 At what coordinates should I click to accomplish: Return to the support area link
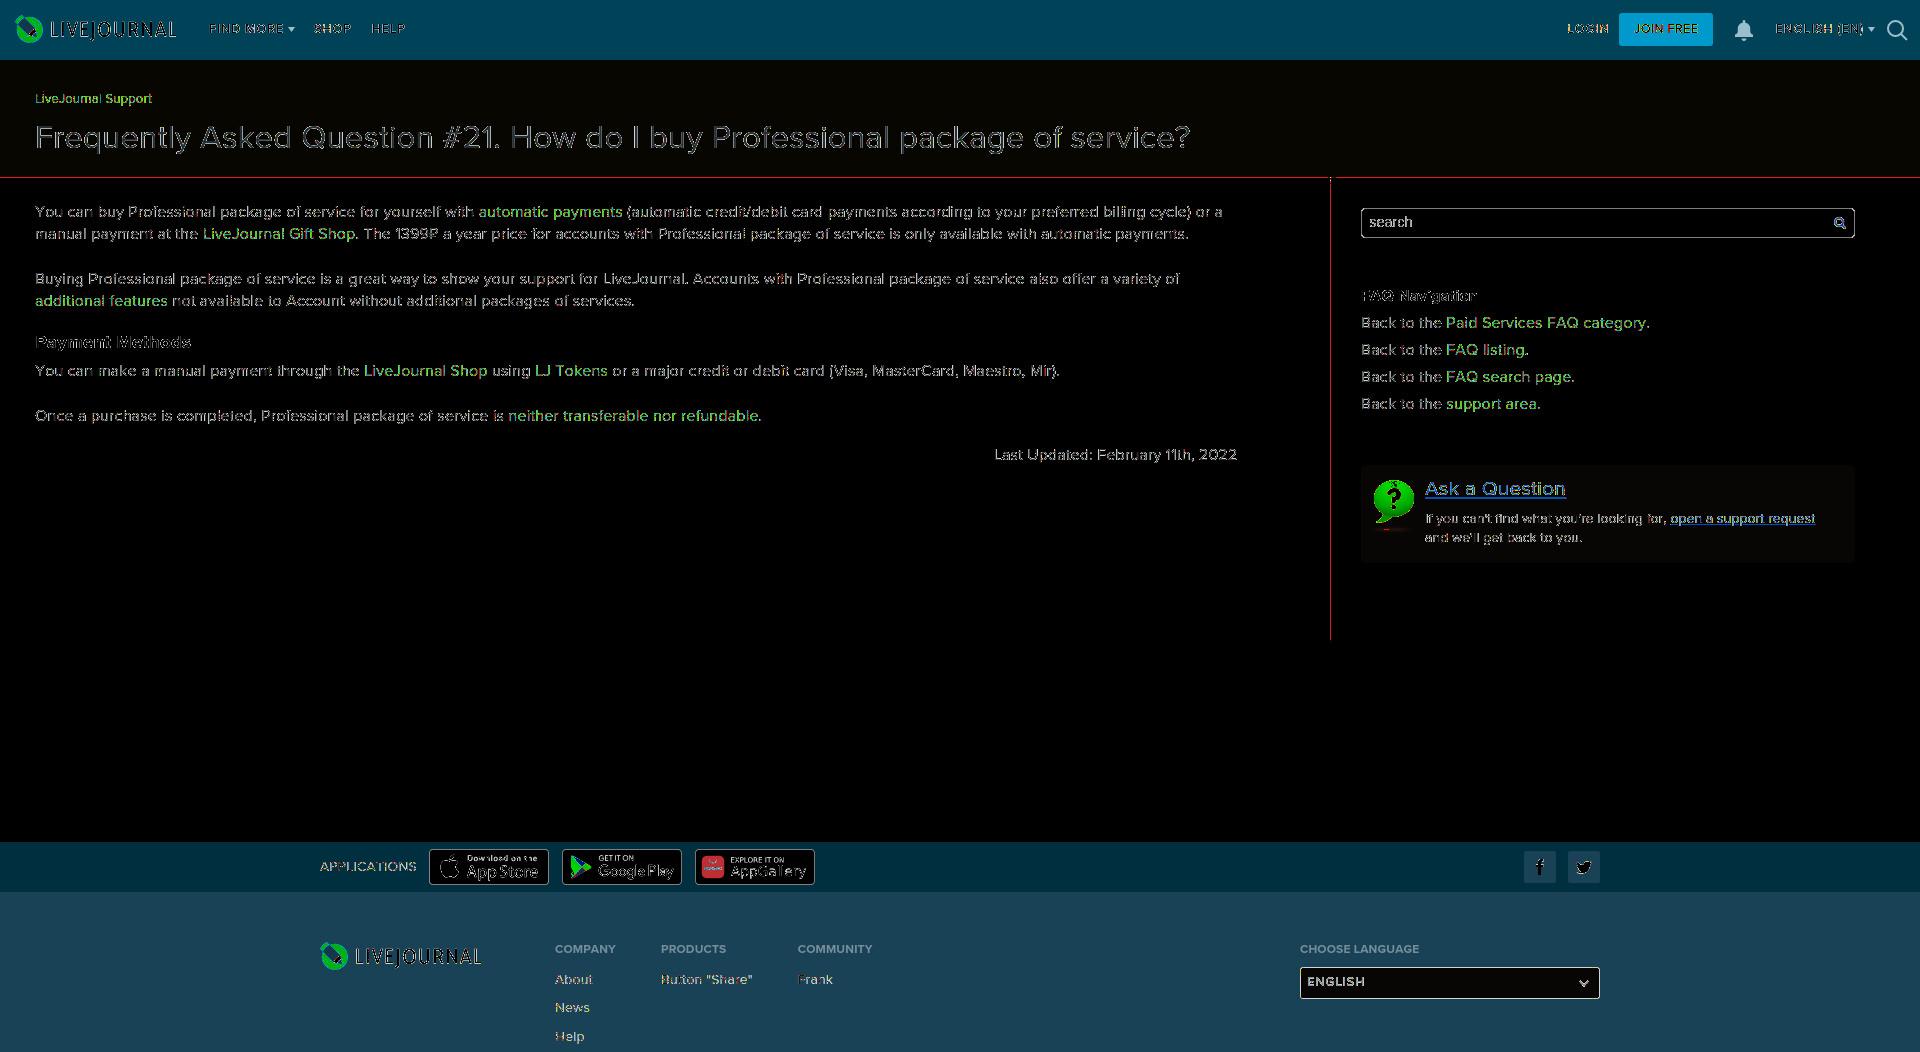(1491, 404)
